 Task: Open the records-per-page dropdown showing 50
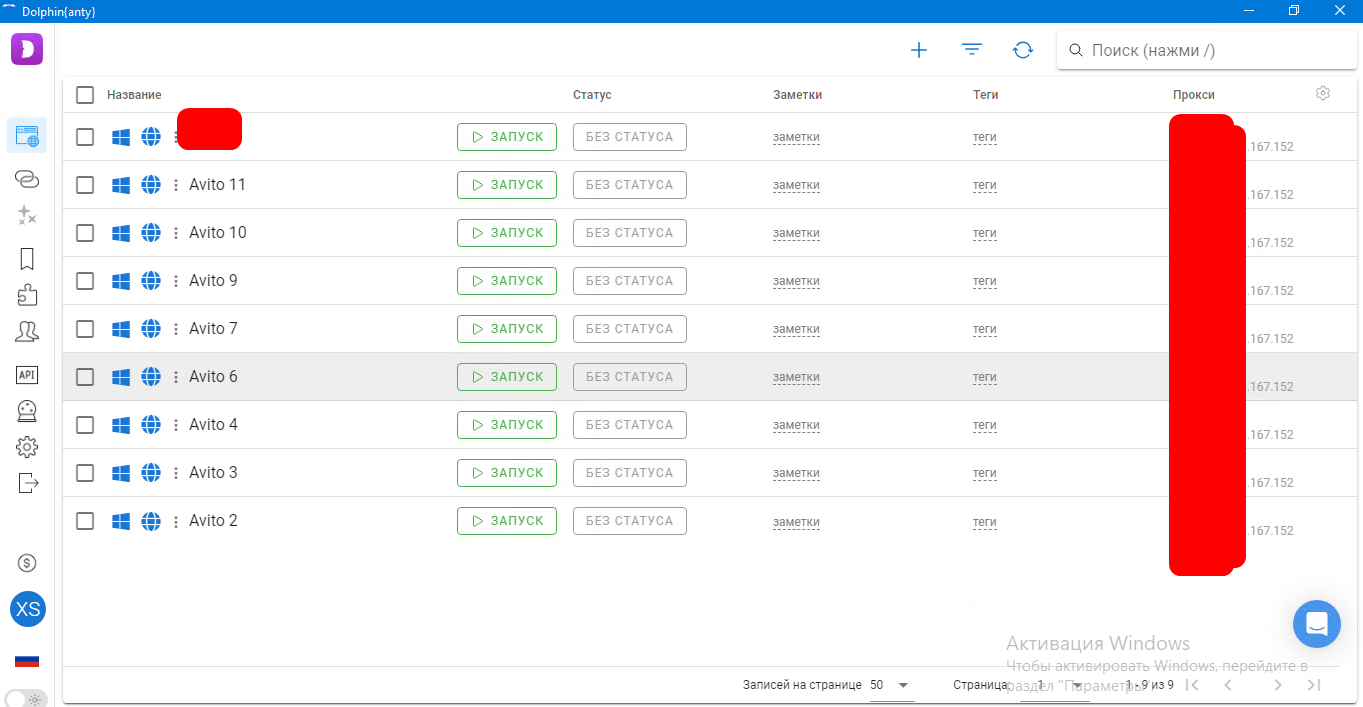point(892,686)
